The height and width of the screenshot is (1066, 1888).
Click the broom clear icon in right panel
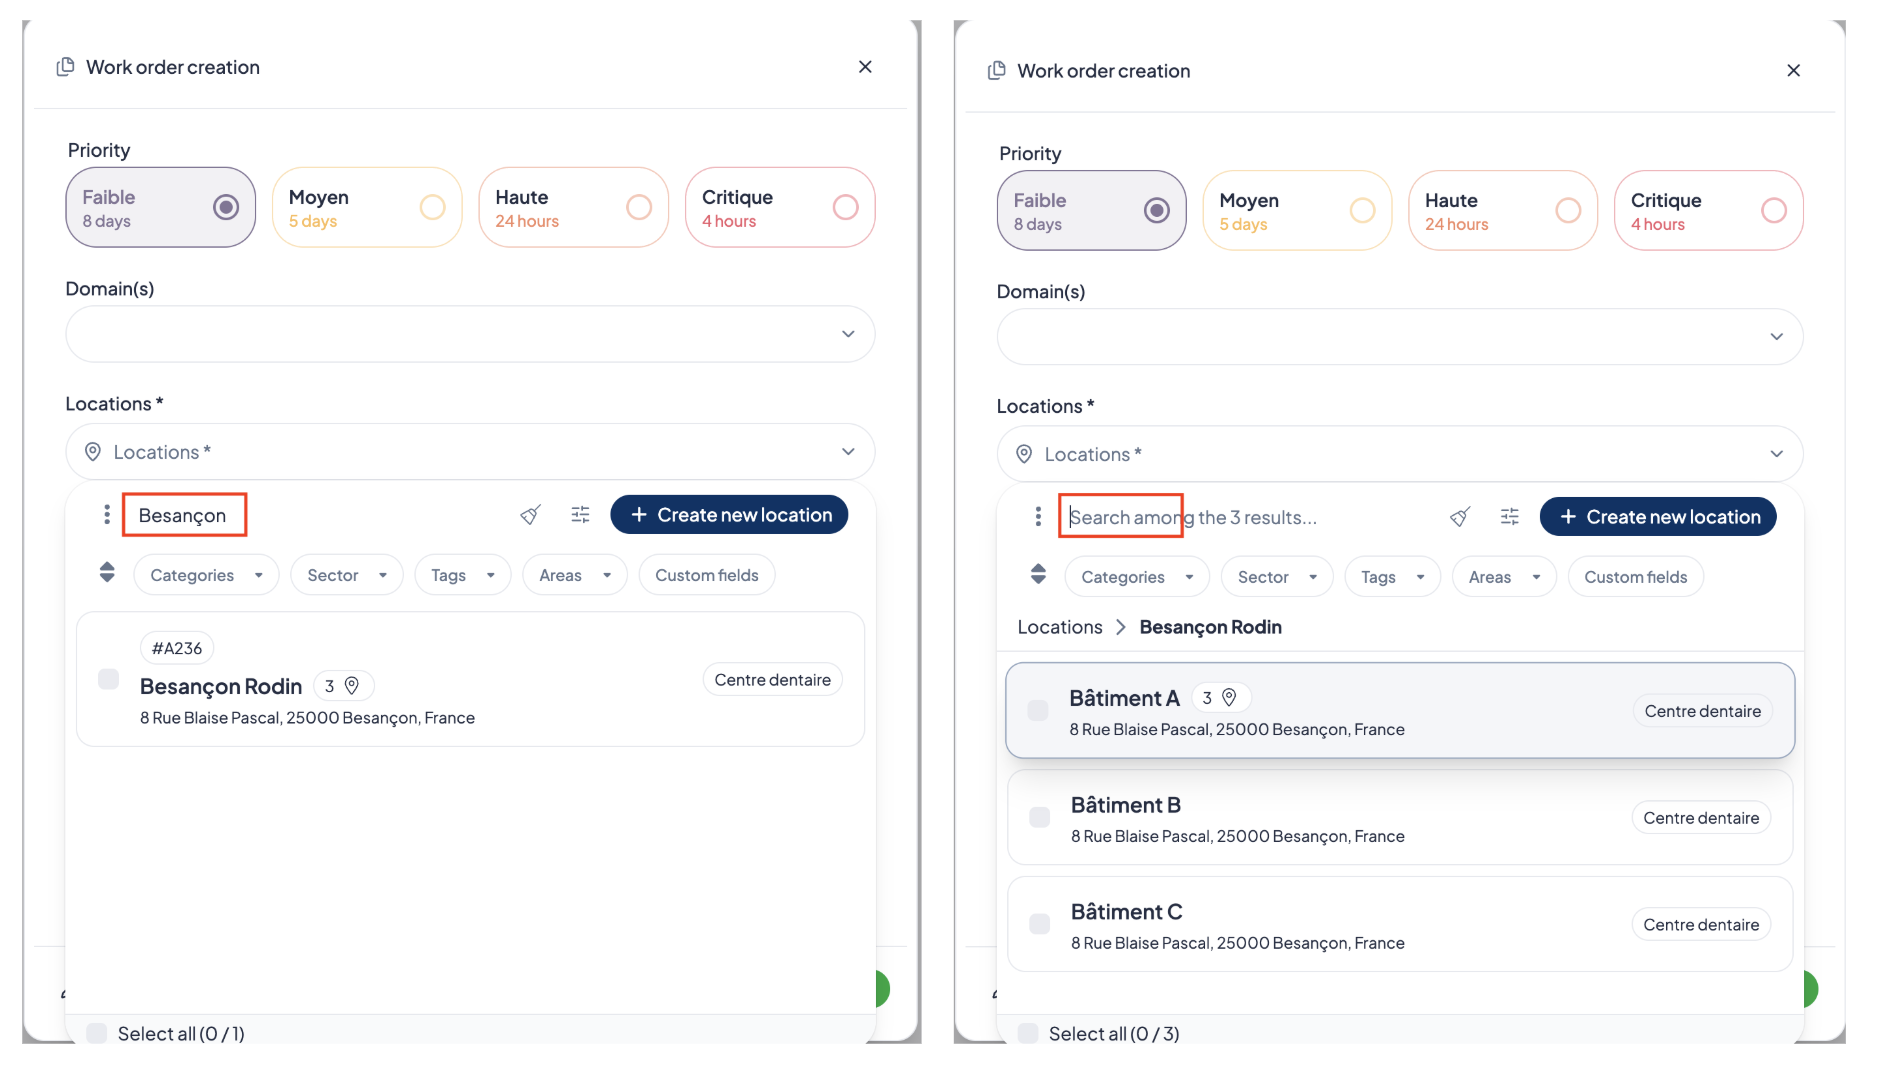1460,517
